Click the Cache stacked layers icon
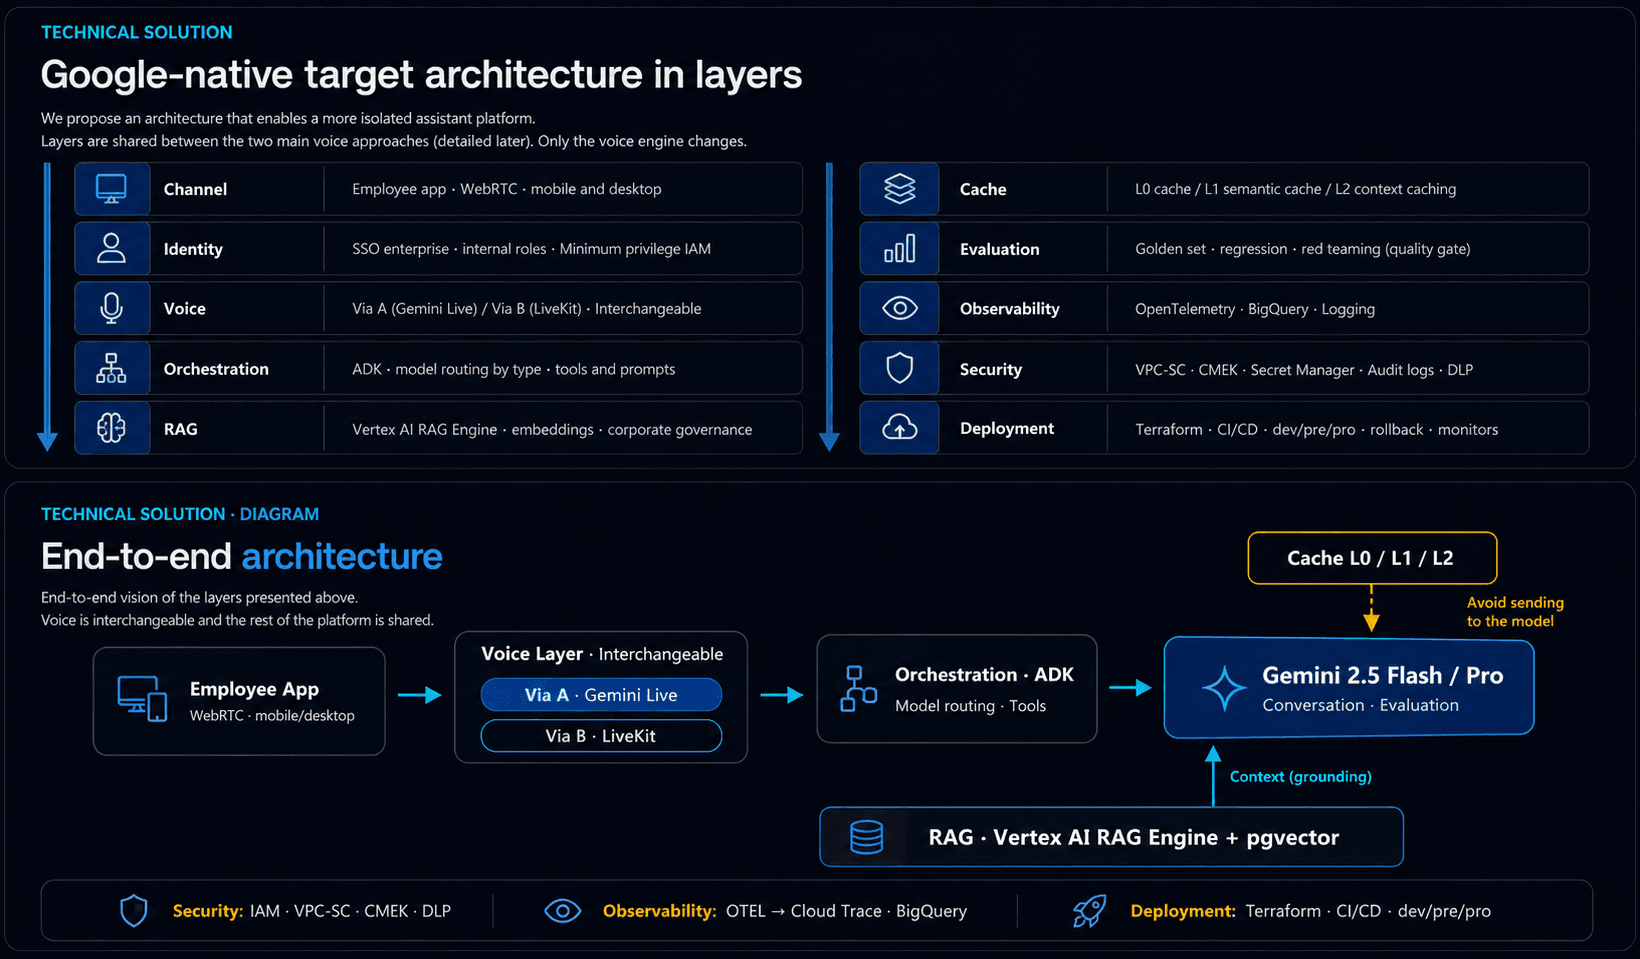 [x=900, y=189]
